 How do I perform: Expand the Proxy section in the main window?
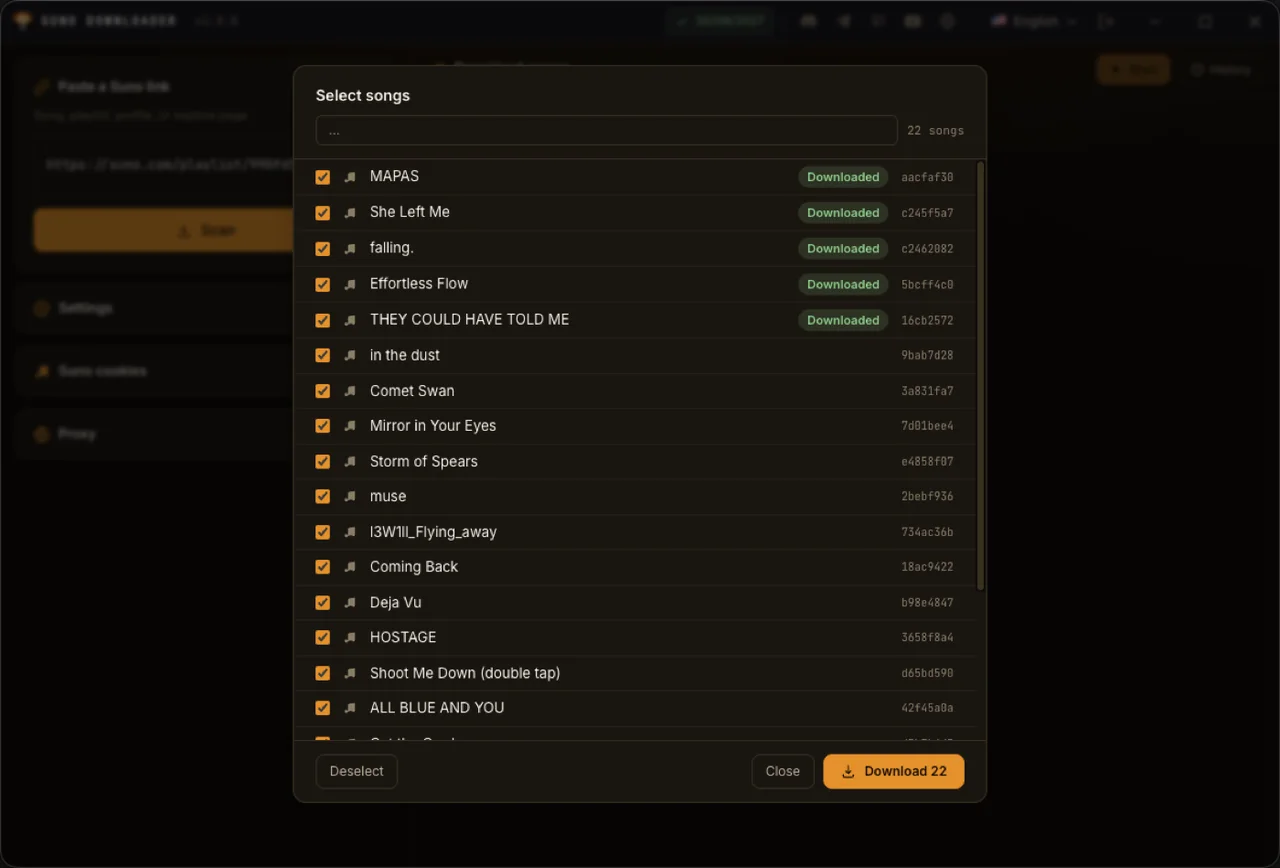tap(155, 434)
